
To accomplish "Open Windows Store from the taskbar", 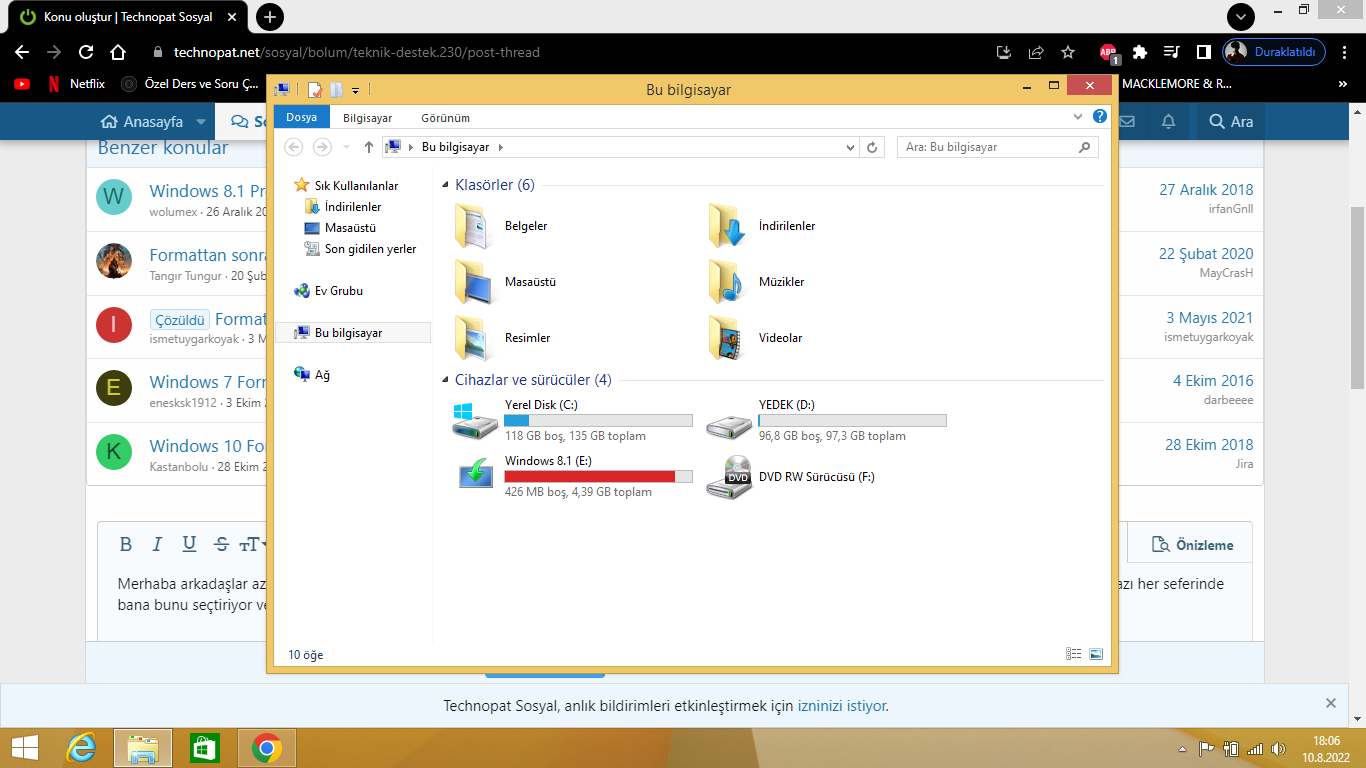I will pos(204,748).
